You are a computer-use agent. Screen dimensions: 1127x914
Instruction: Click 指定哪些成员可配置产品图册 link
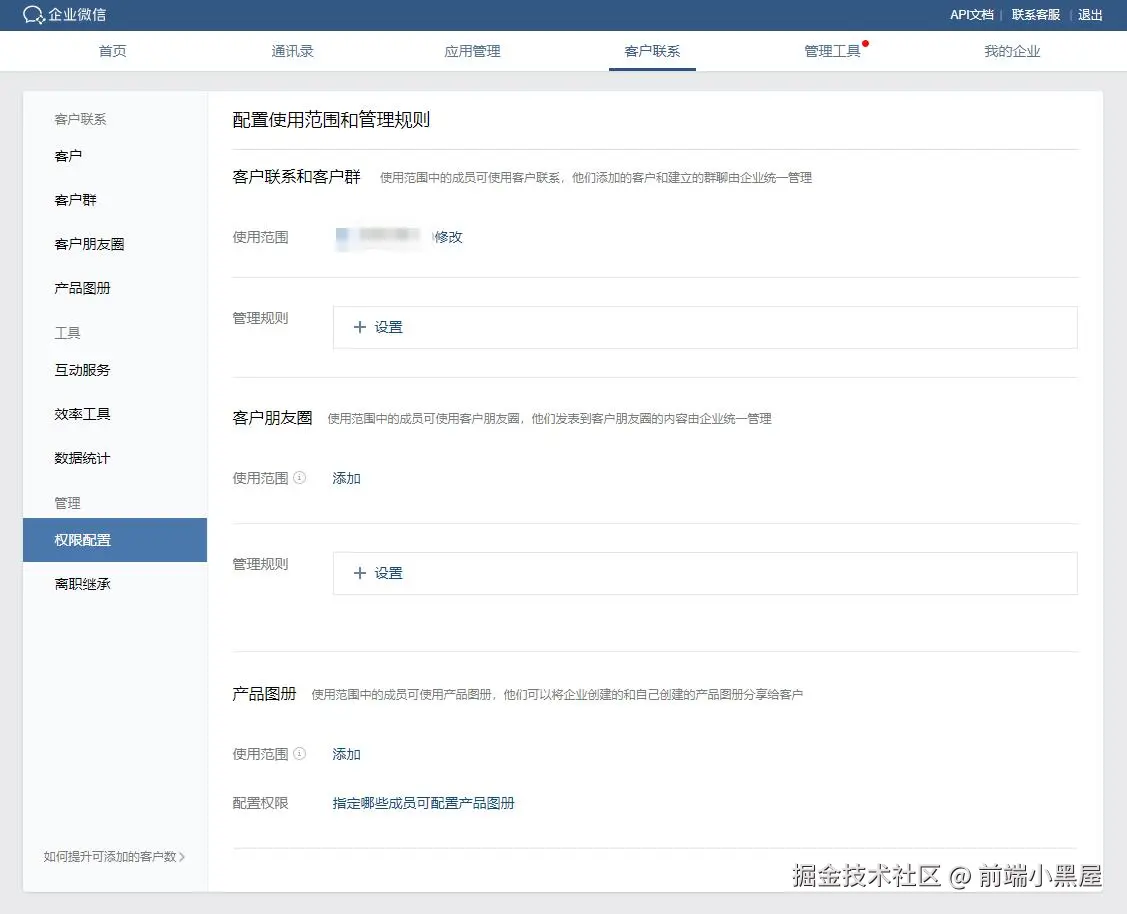click(x=423, y=803)
